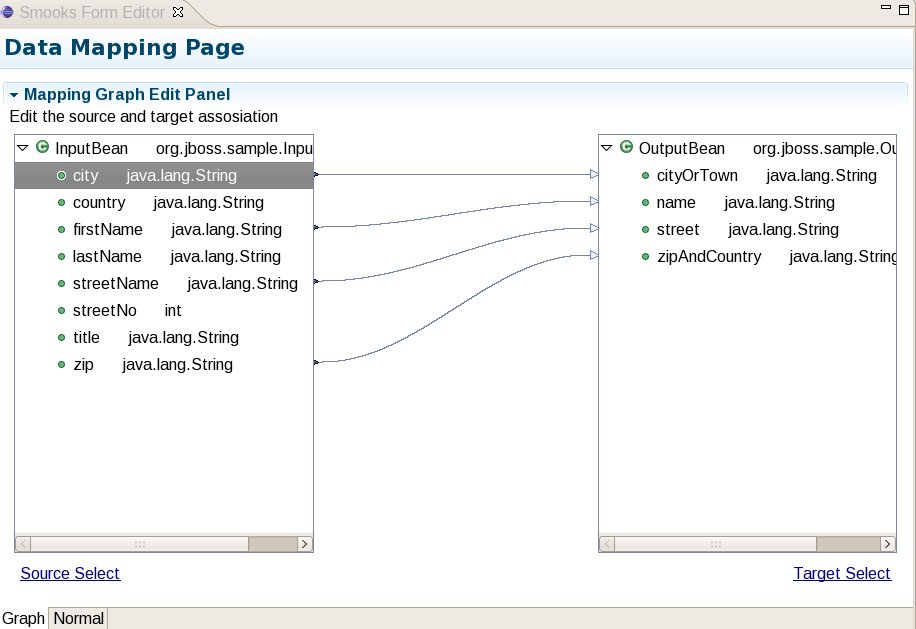This screenshot has width=916, height=629.
Task: Select the name target property
Action: click(748, 203)
